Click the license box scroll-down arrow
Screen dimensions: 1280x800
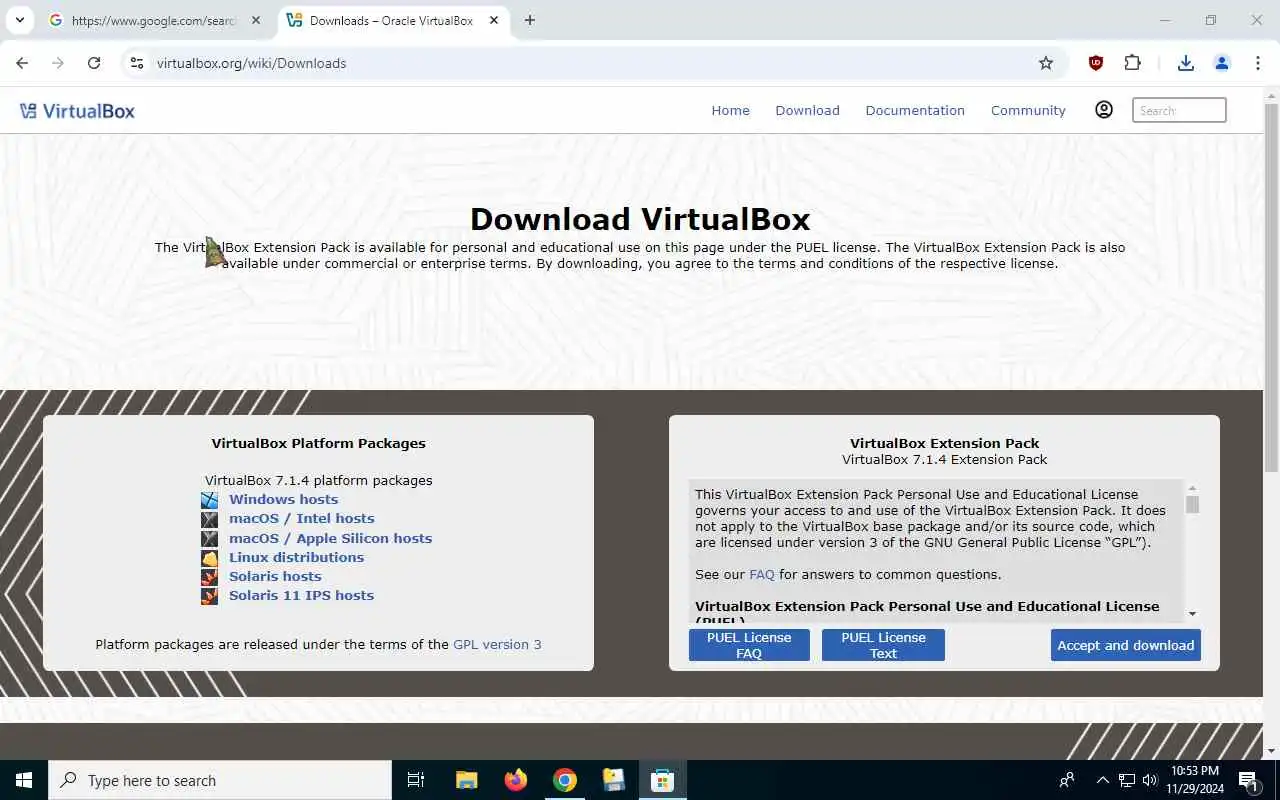coord(1192,614)
